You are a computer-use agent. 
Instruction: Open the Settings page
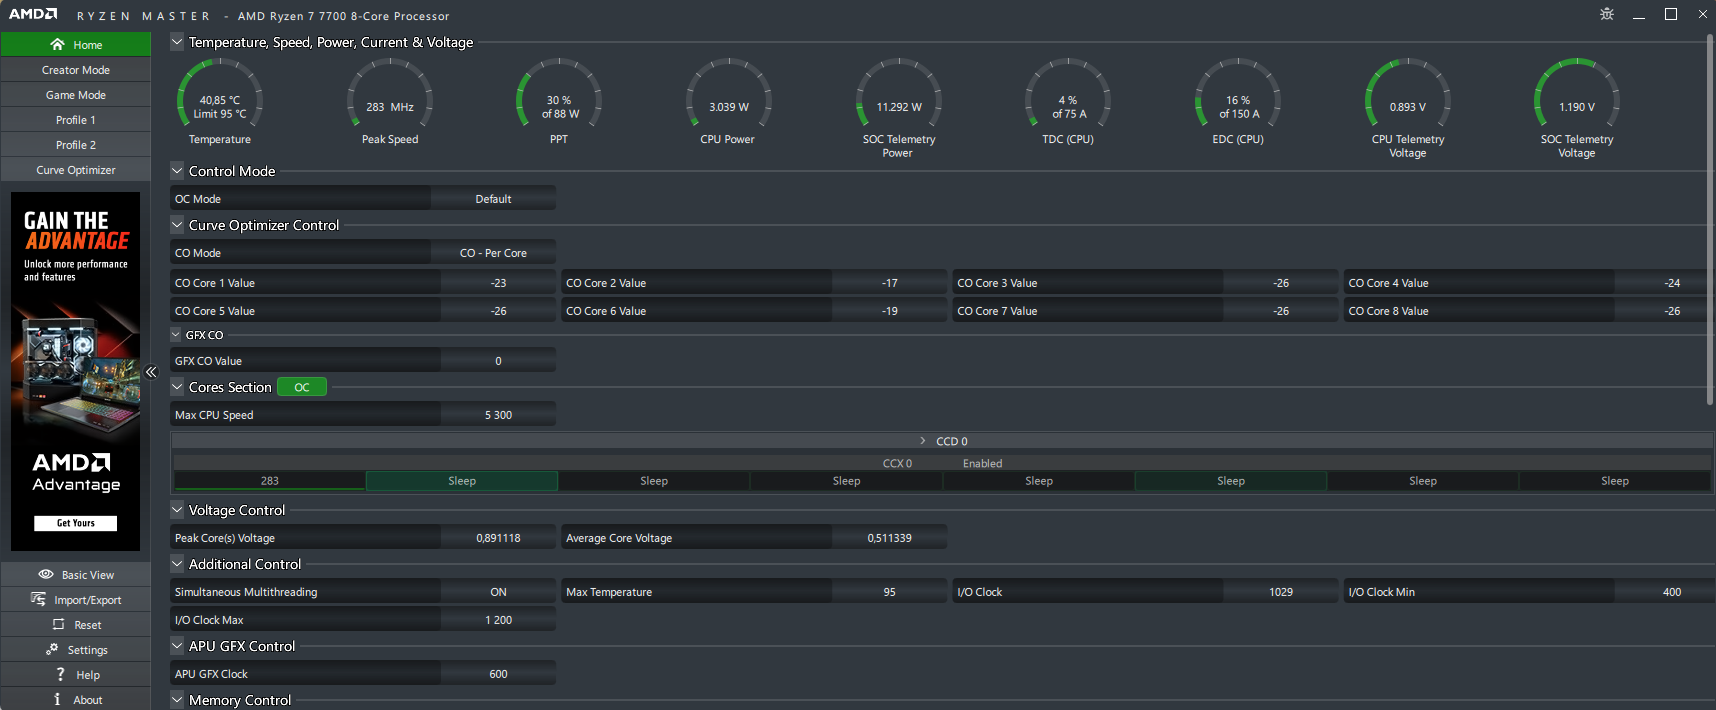[76, 649]
